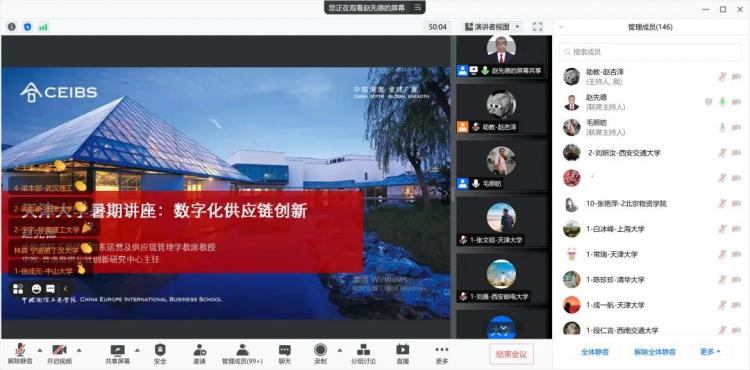Click the red 结束会议 button

[x=511, y=354]
